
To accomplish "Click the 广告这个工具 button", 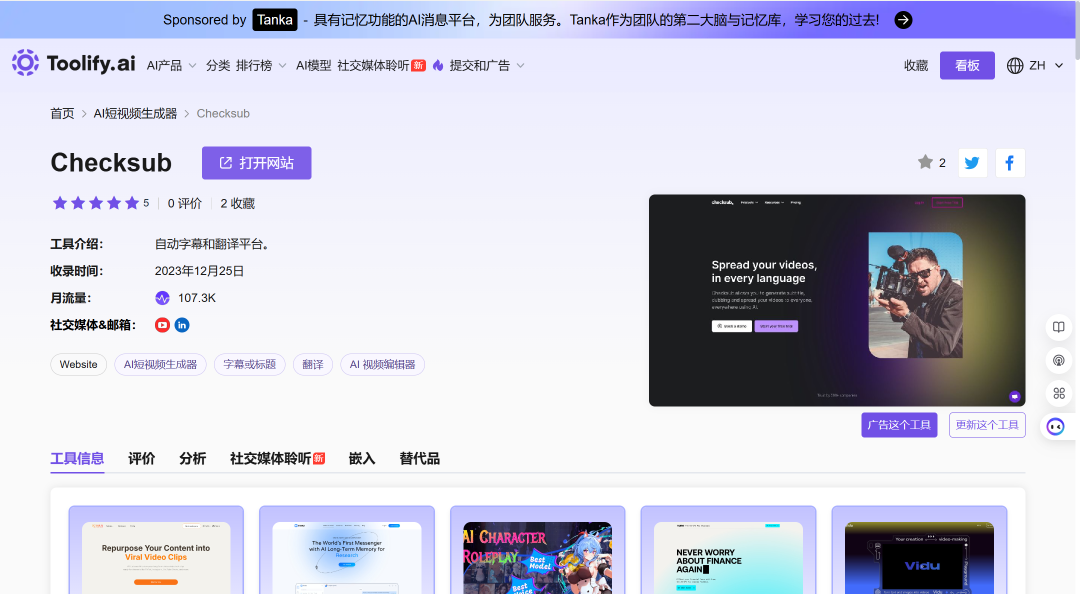I will 899,425.
